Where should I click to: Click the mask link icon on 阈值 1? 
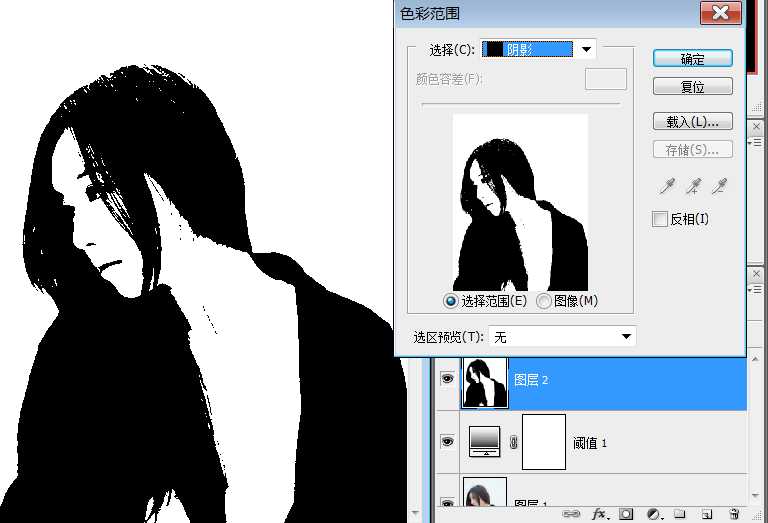pos(513,442)
